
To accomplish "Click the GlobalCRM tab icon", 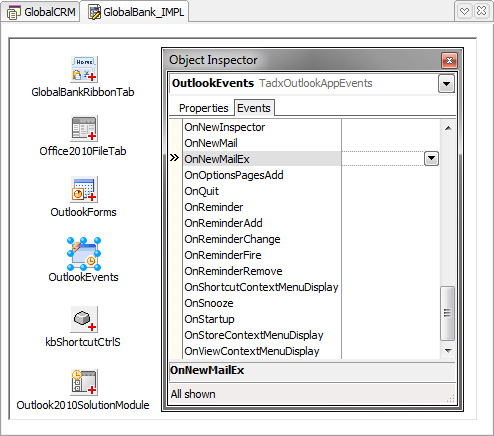I will [14, 13].
